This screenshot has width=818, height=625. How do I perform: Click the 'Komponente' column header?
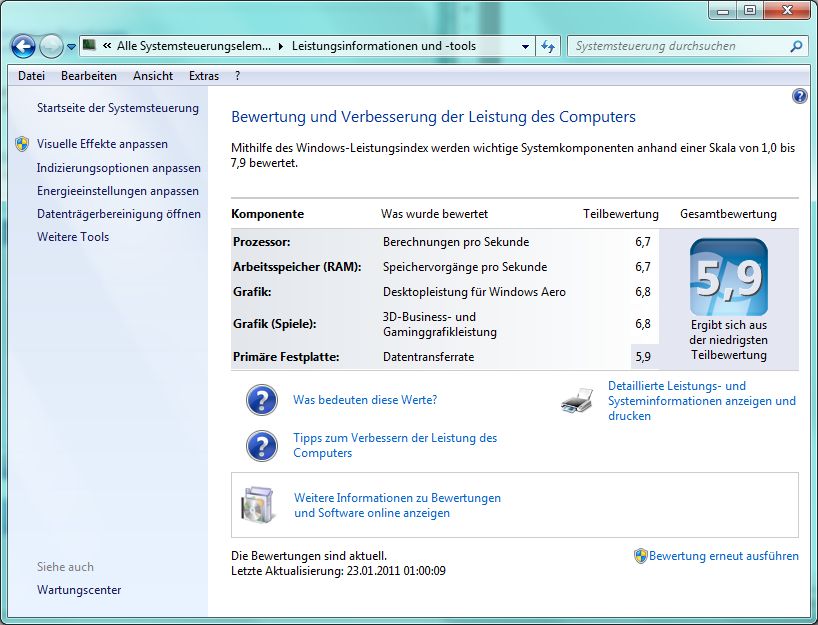tap(268, 214)
